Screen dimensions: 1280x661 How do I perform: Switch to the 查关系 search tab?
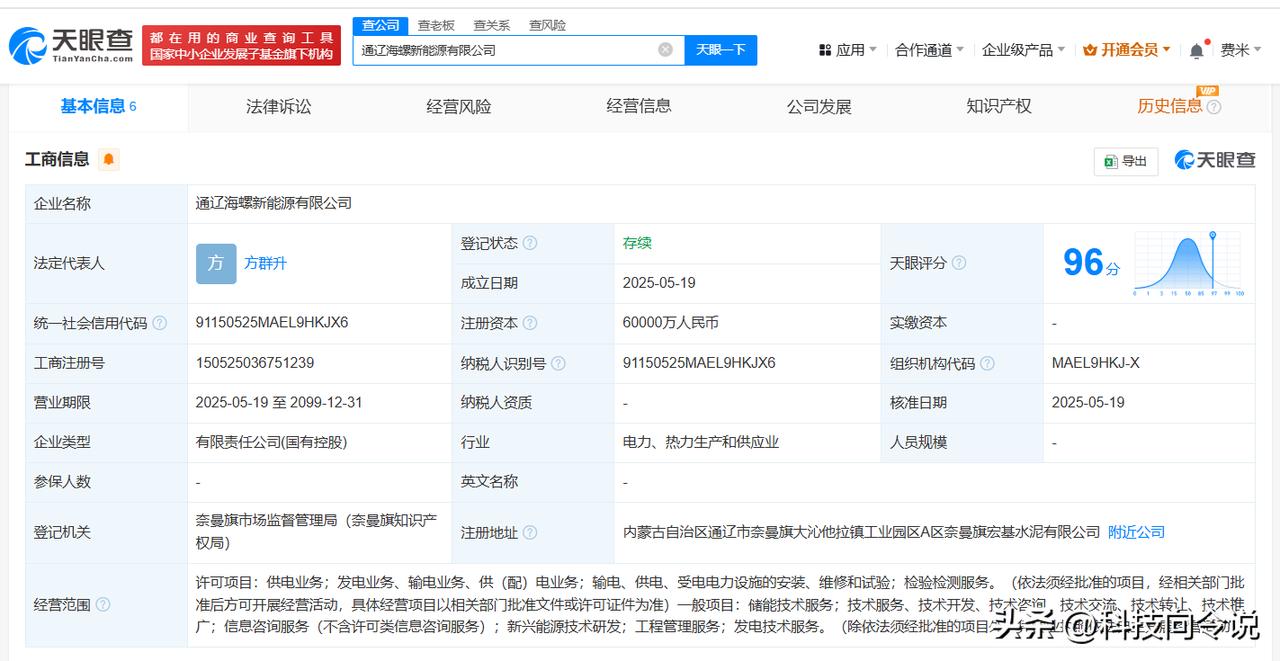click(x=491, y=25)
